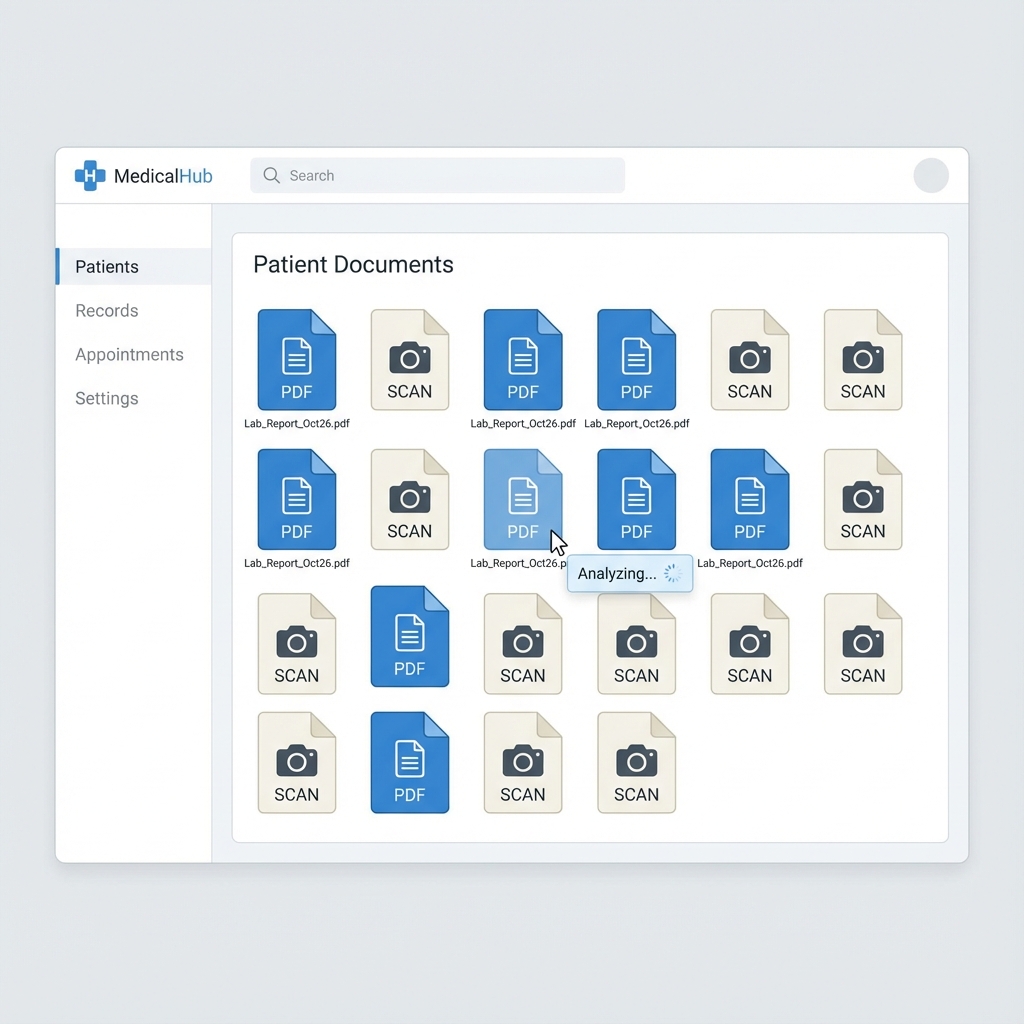Open the faded PDF currently being analyzed
Image resolution: width=1024 pixels, height=1024 pixels.
523,500
